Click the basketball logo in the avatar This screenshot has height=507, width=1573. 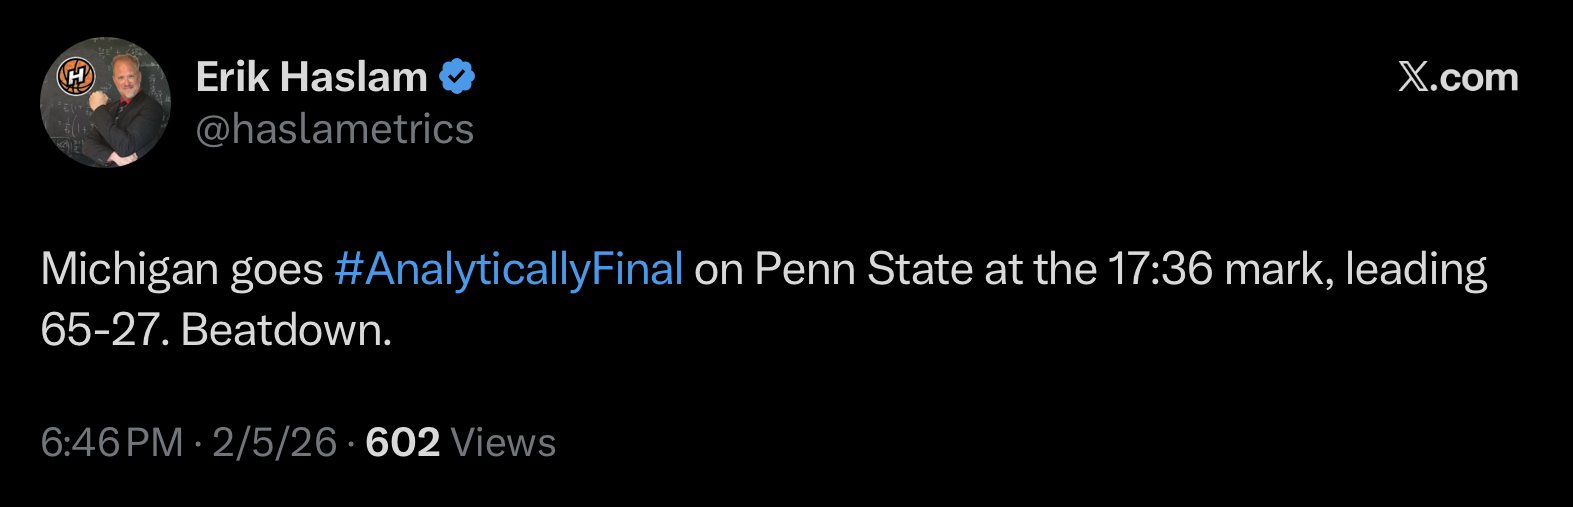pyautogui.click(x=76, y=76)
